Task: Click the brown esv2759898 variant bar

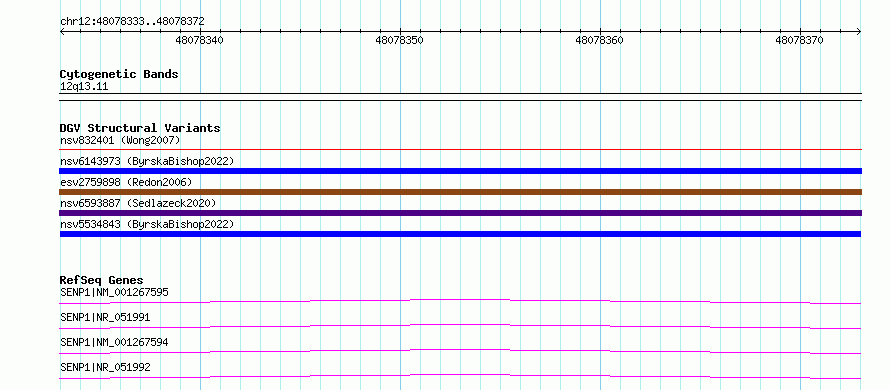Action: 460,192
